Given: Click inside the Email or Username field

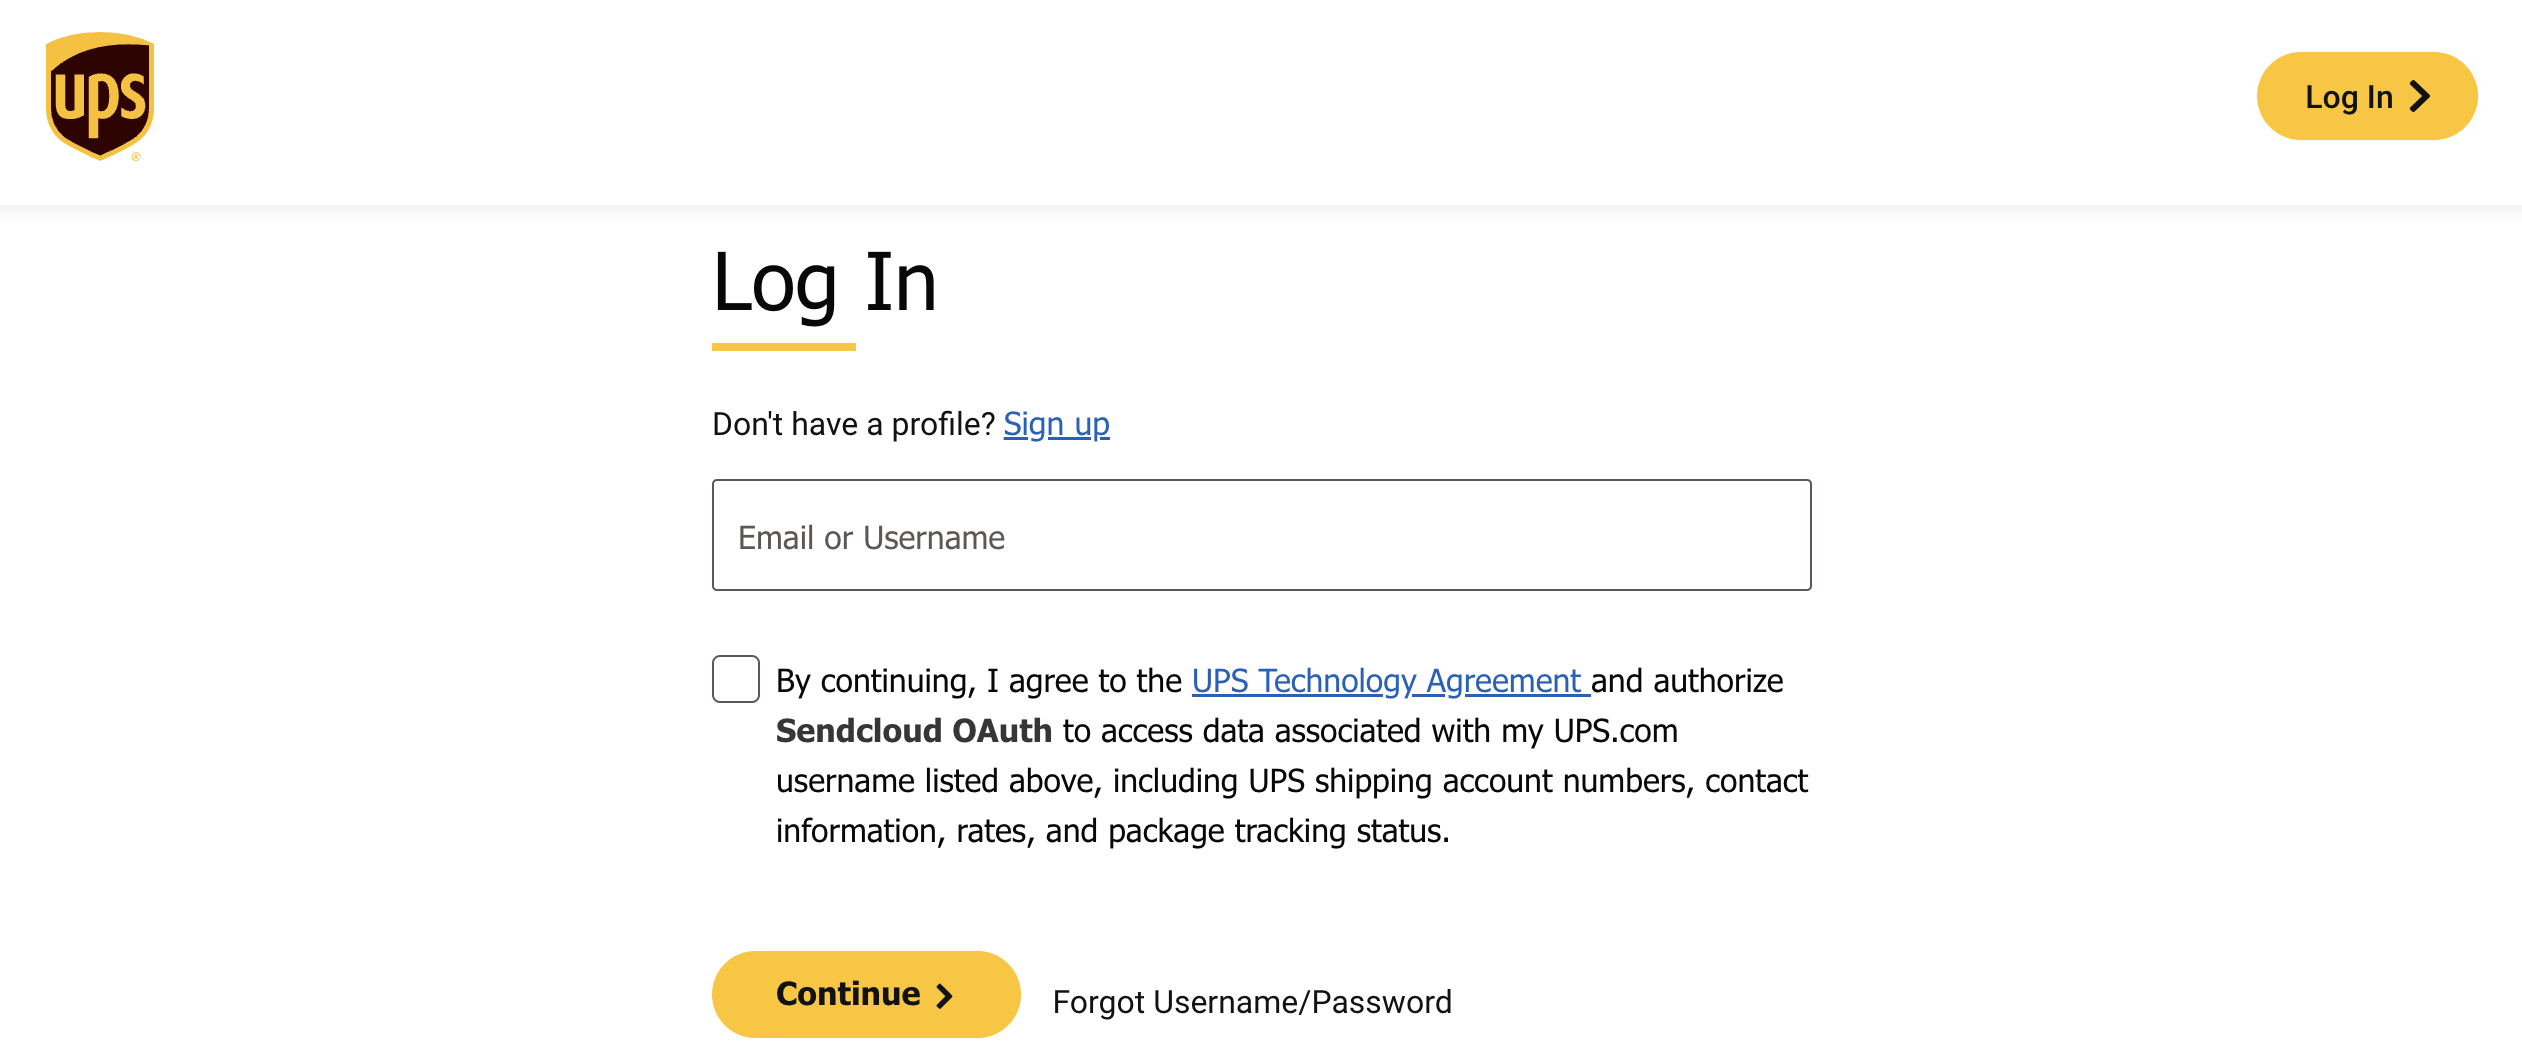Looking at the screenshot, I should (x=1260, y=536).
